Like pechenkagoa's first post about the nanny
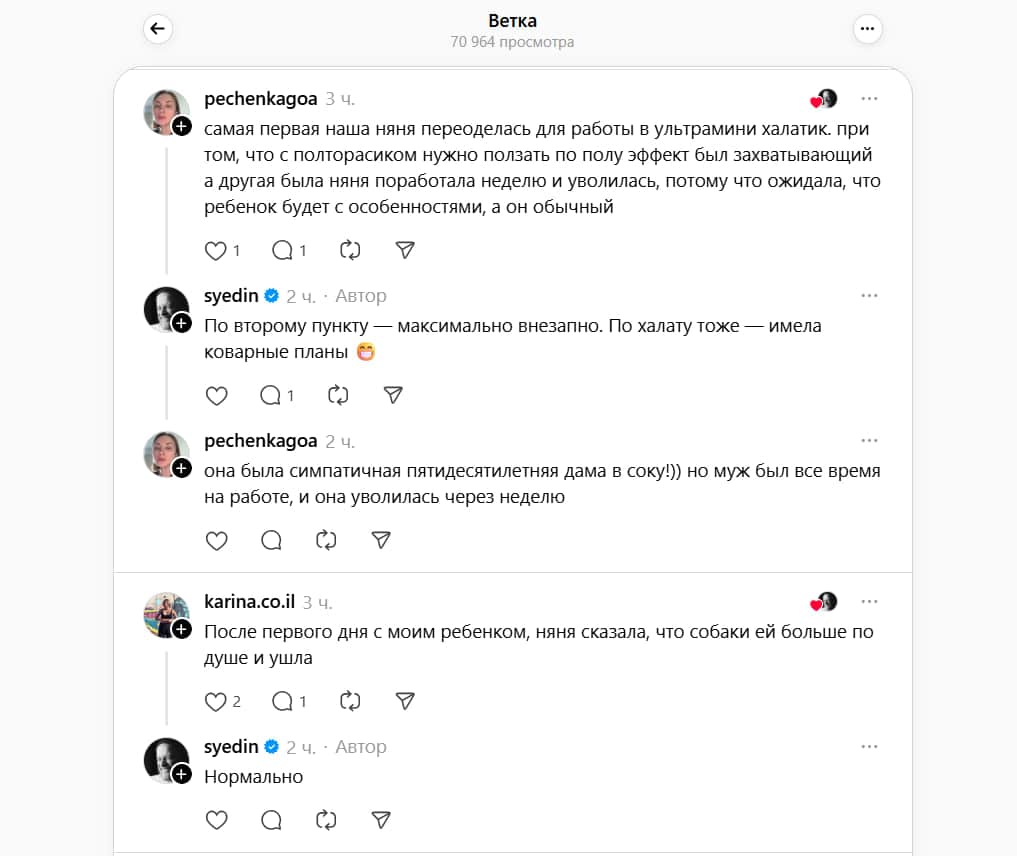1017x856 pixels. pyautogui.click(x=215, y=250)
